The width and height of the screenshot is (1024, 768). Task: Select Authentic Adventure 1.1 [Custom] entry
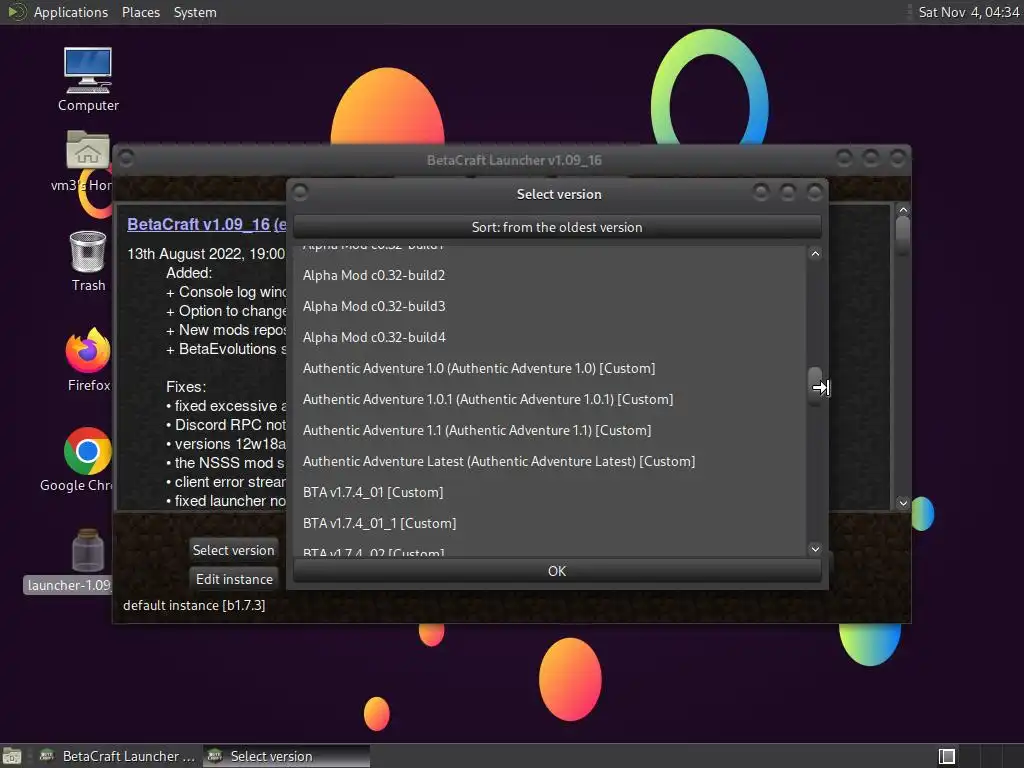pos(549,430)
